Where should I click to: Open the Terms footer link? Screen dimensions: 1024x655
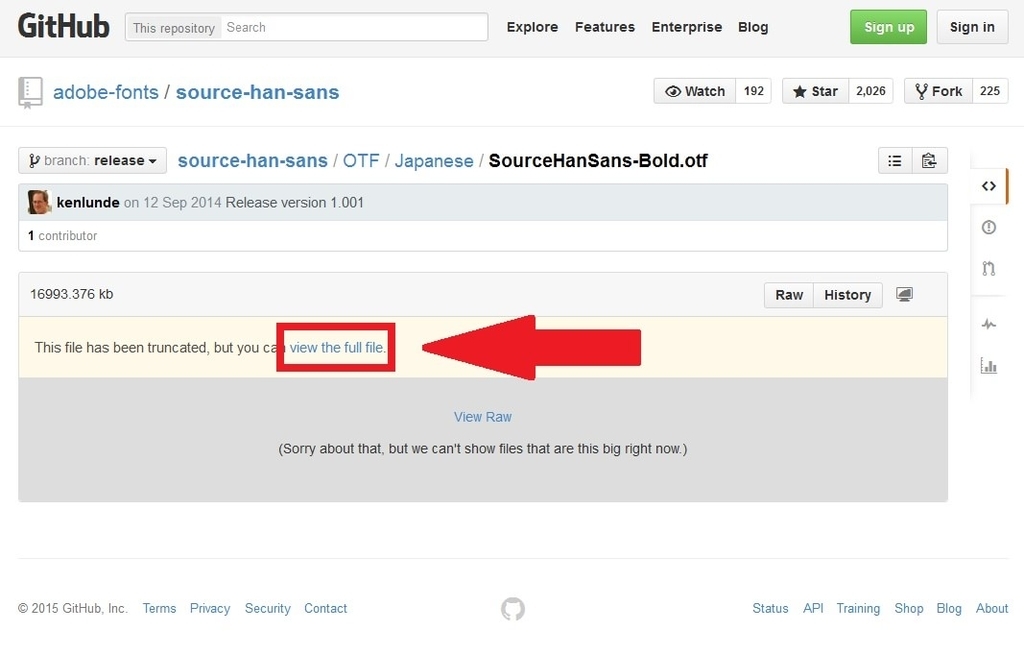point(159,608)
